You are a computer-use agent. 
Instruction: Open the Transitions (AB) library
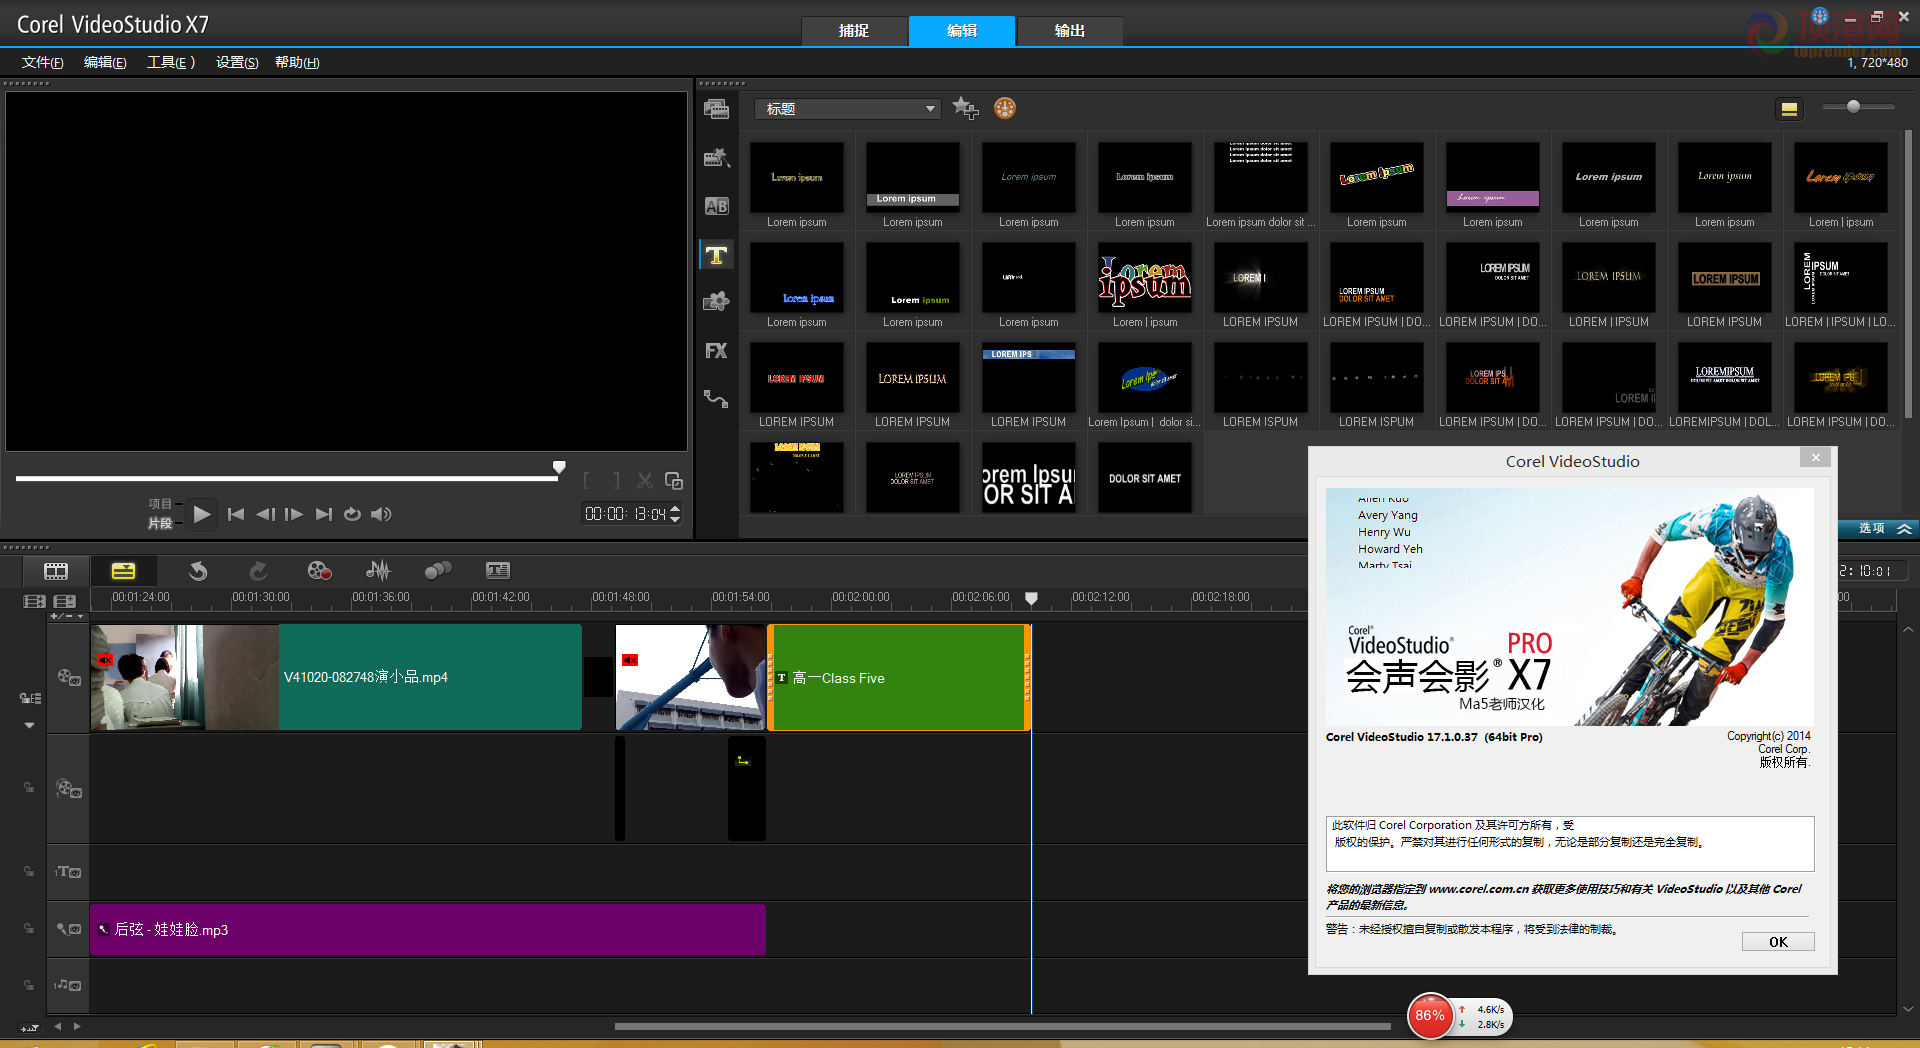(716, 206)
